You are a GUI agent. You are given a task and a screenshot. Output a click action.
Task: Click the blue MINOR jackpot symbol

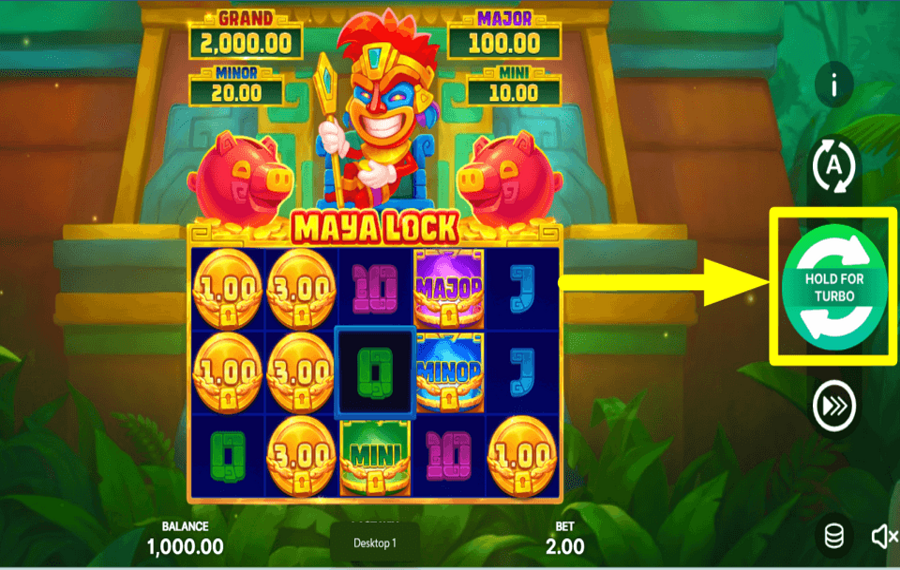coord(448,373)
